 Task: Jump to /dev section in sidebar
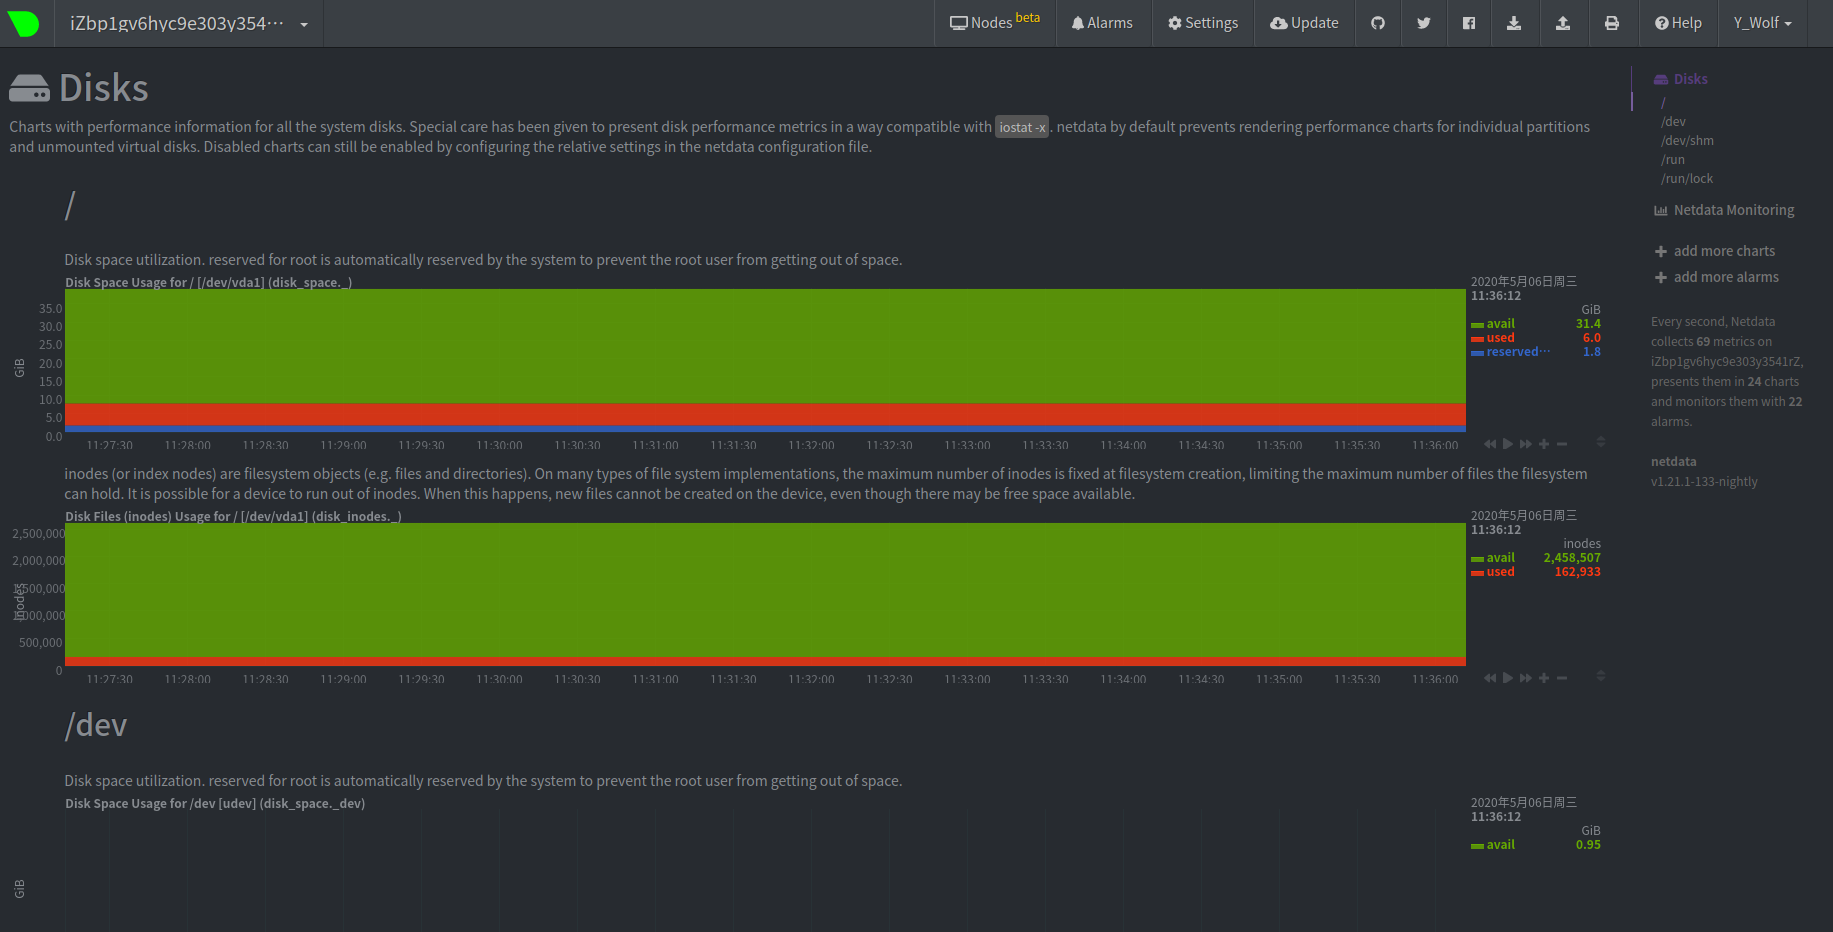point(1673,122)
